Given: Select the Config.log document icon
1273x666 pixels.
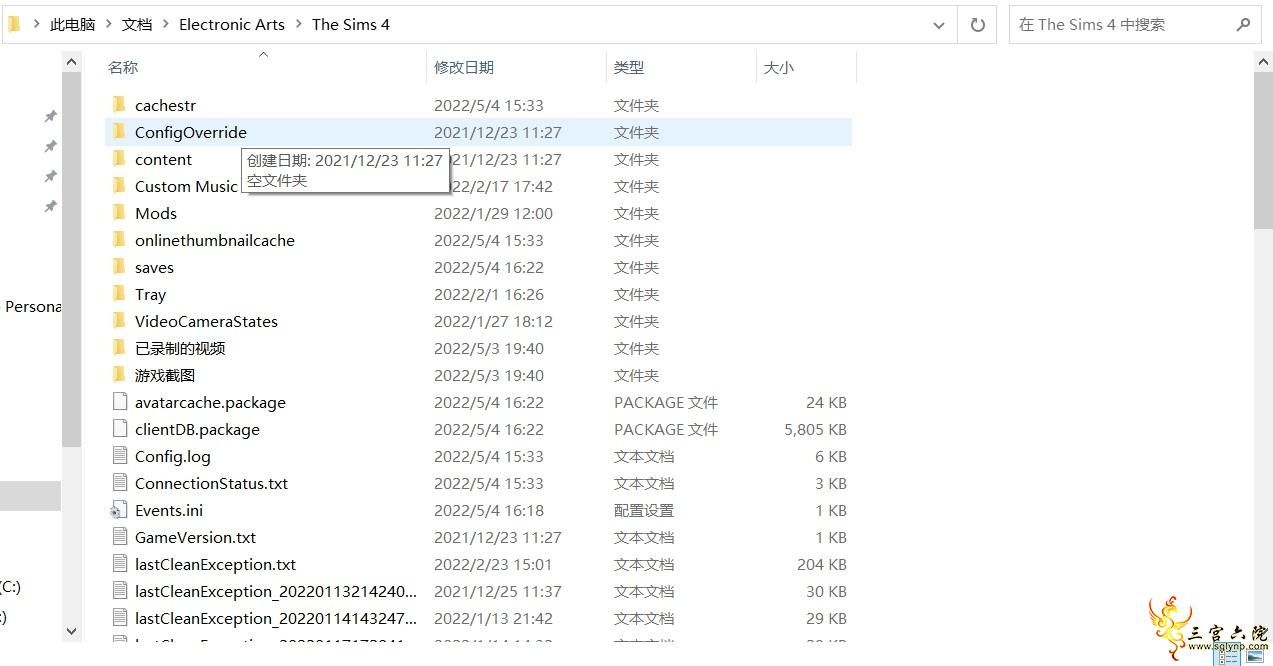Looking at the screenshot, I should click(x=120, y=456).
